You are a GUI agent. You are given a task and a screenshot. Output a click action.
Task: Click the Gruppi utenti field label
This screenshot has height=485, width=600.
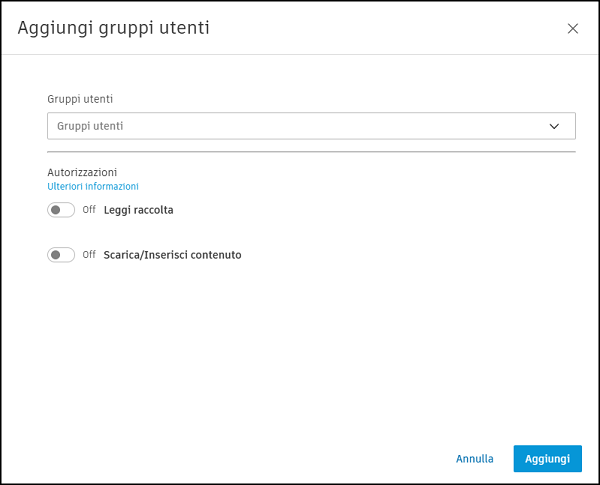pos(80,100)
